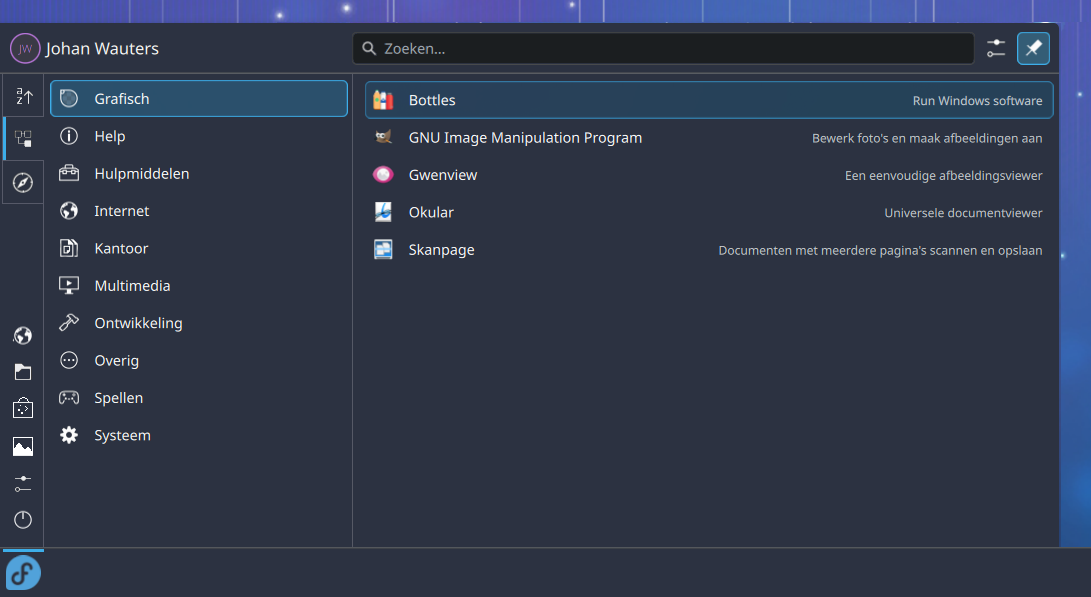
Task: Click the image viewer sidebar icon
Action: click(x=23, y=446)
